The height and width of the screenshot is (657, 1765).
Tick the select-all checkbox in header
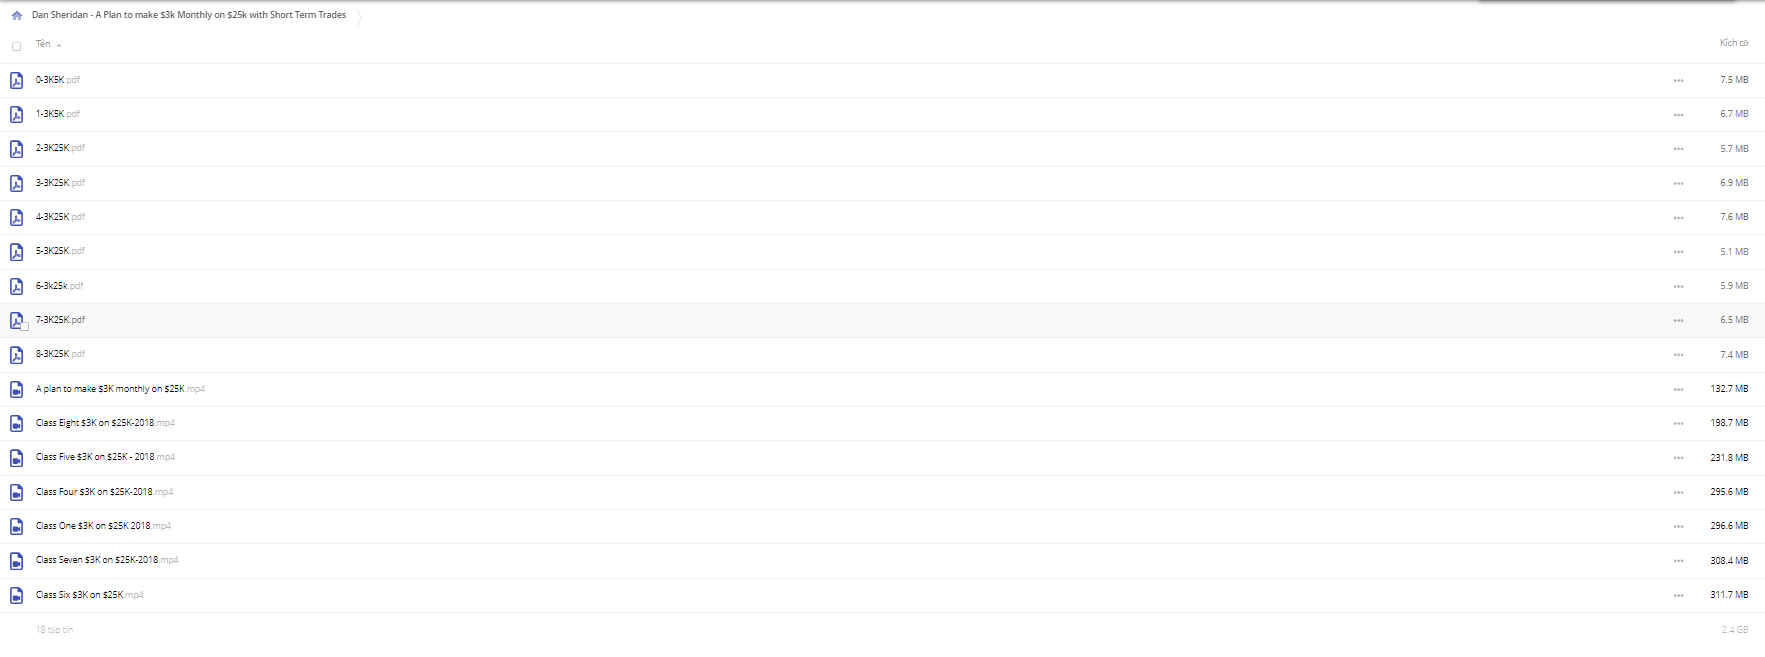pyautogui.click(x=16, y=46)
